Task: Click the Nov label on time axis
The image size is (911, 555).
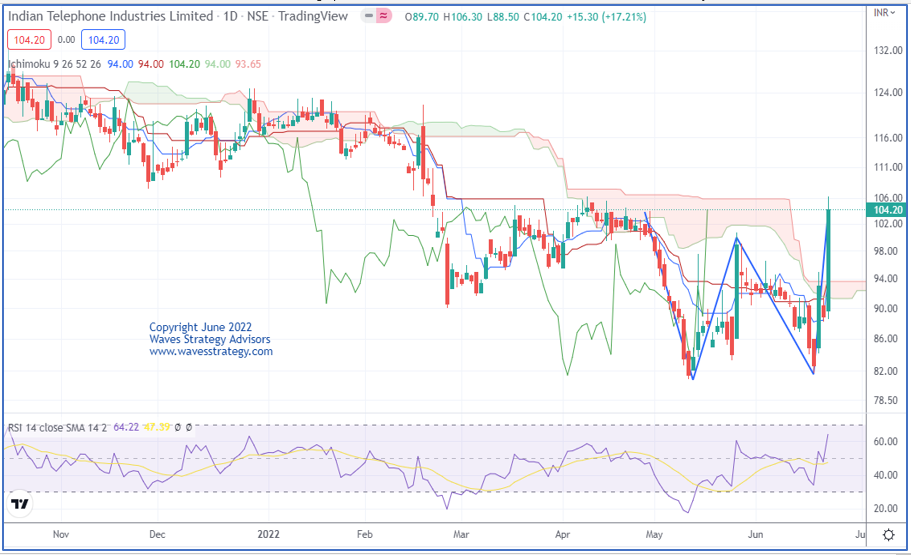Action: tap(61, 534)
